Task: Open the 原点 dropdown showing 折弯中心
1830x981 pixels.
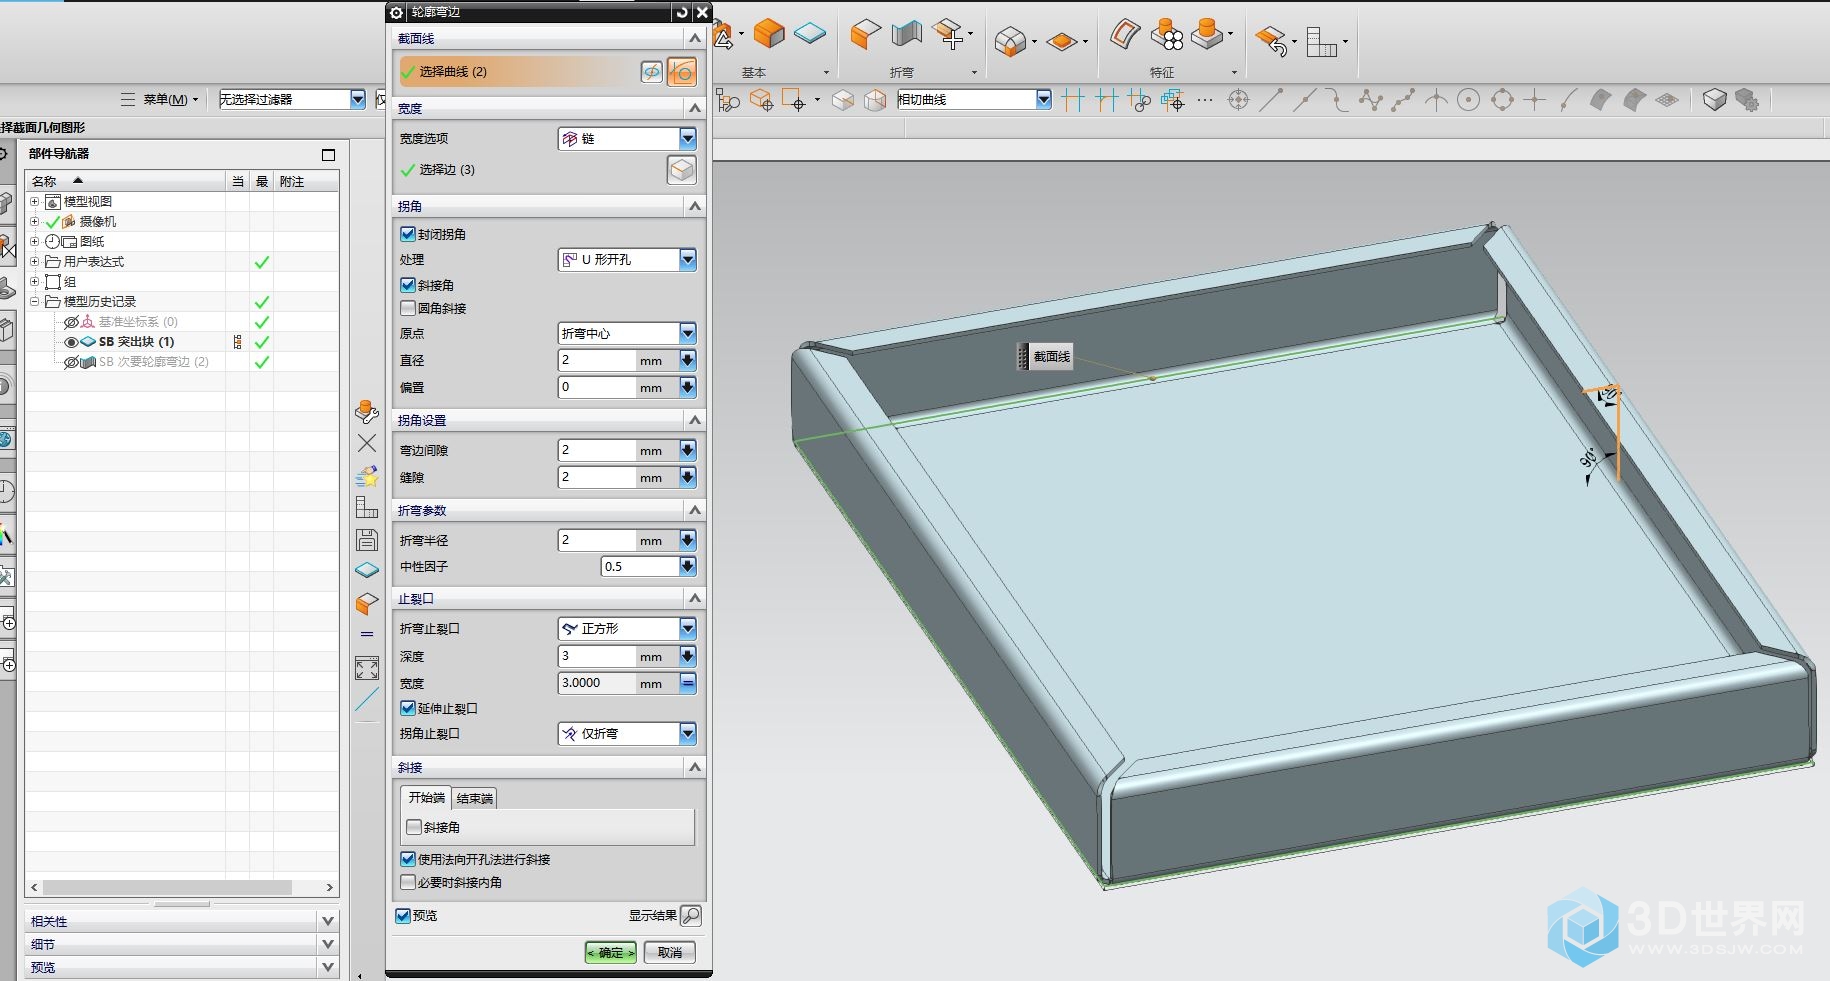Action: [627, 333]
